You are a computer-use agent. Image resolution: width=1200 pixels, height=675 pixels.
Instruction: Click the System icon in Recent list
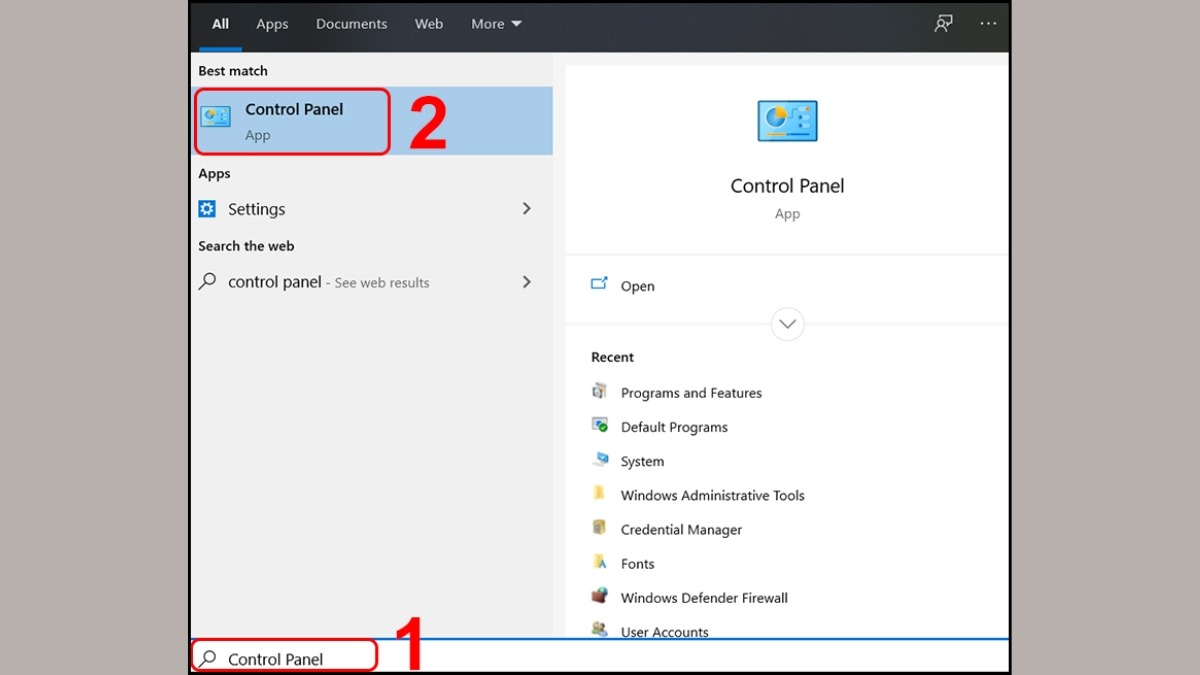599,460
